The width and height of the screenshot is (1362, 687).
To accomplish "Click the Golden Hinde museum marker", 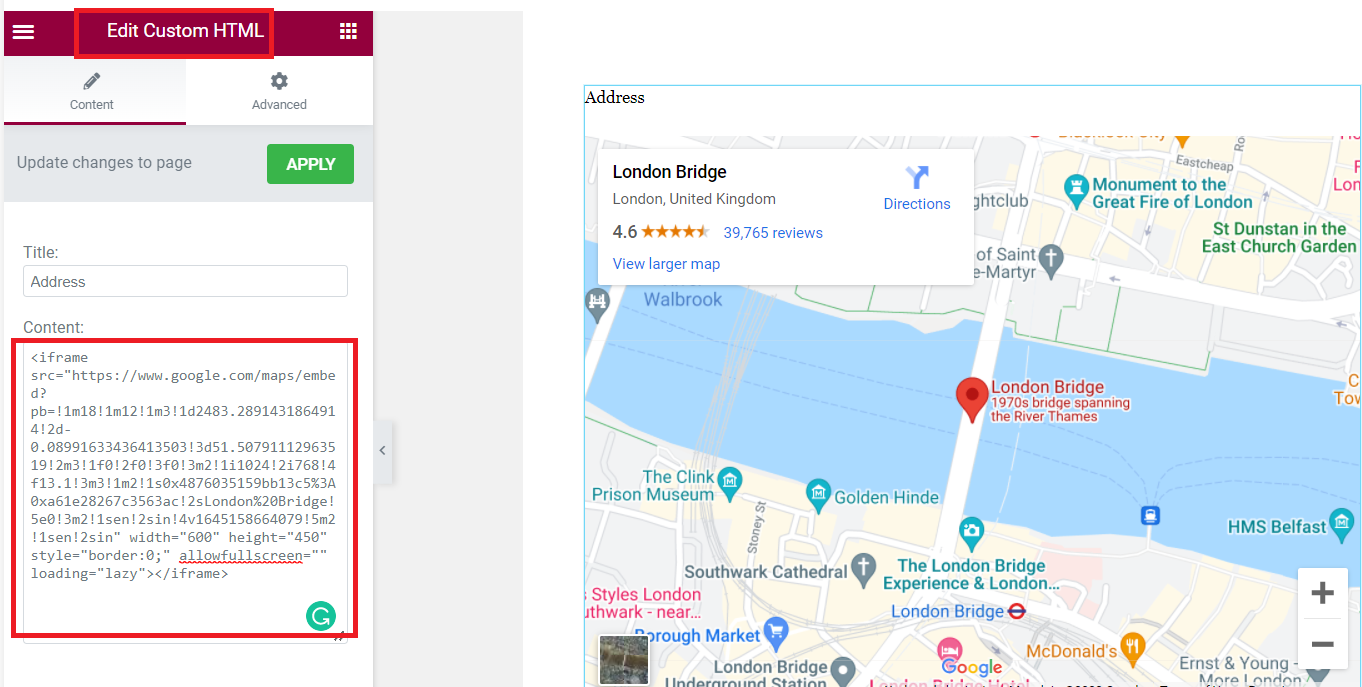I will pos(818,491).
